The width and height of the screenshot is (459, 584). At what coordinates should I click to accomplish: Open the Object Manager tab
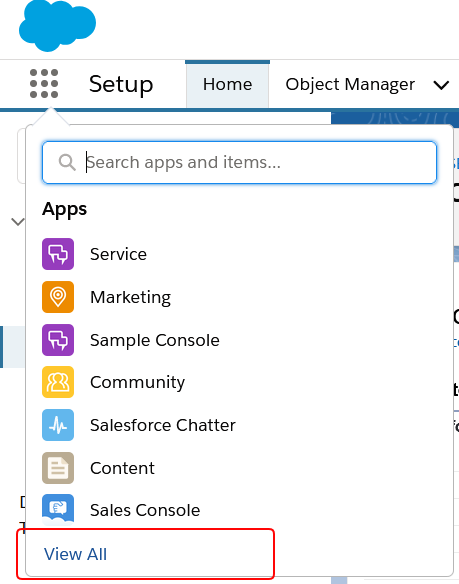tap(350, 84)
